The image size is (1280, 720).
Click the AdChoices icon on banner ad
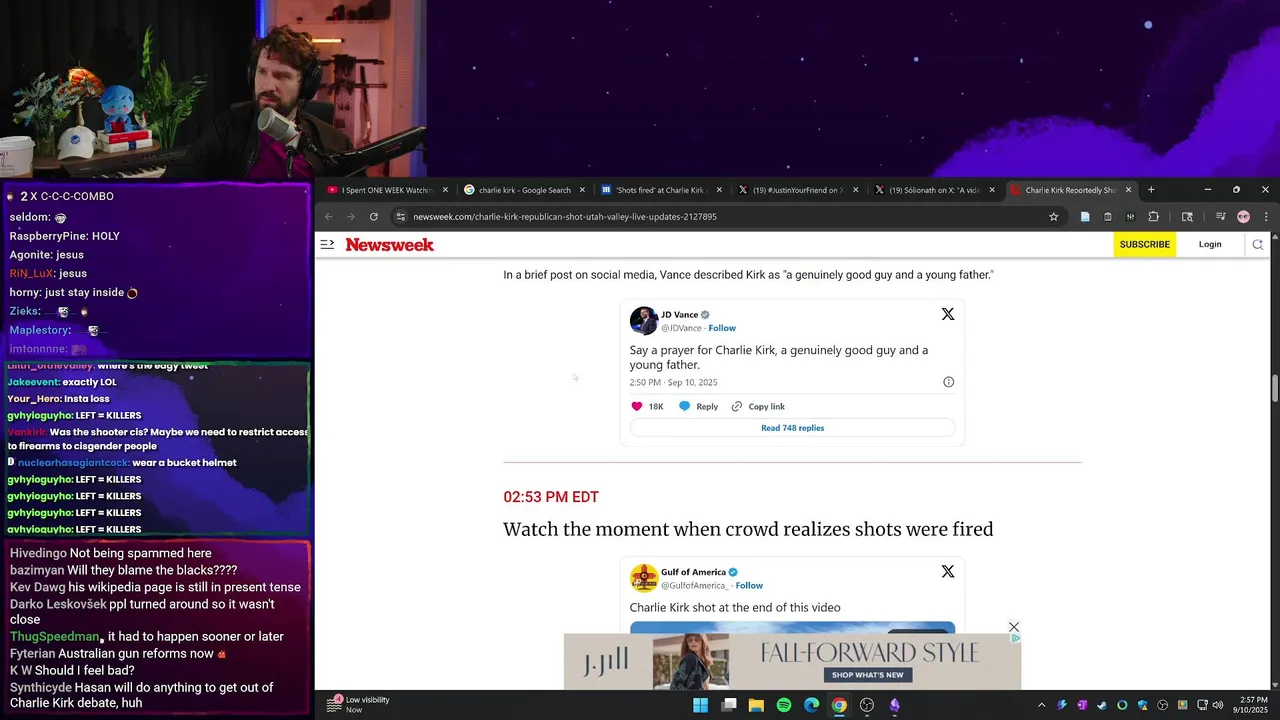(1016, 638)
